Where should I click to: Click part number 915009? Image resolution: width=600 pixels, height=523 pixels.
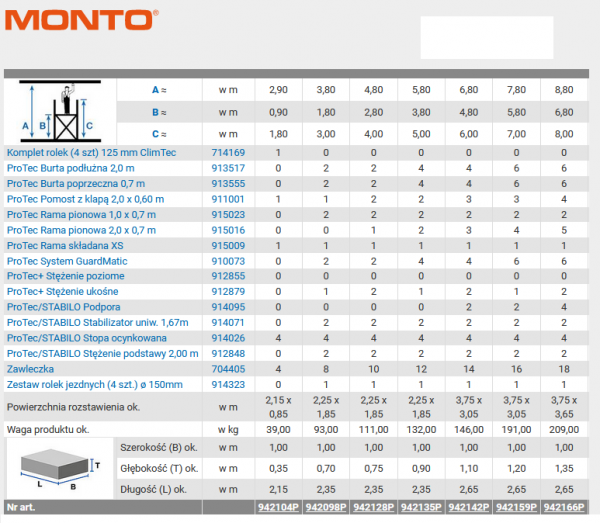tap(228, 246)
